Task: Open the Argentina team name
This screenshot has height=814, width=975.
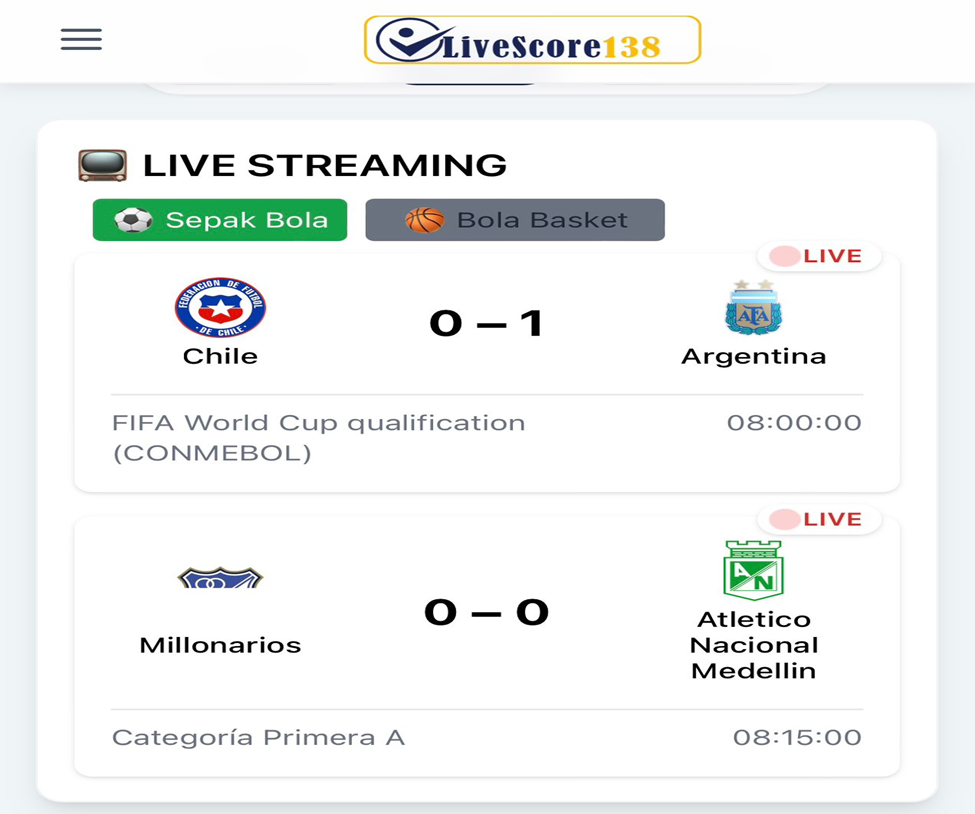Action: click(x=753, y=356)
